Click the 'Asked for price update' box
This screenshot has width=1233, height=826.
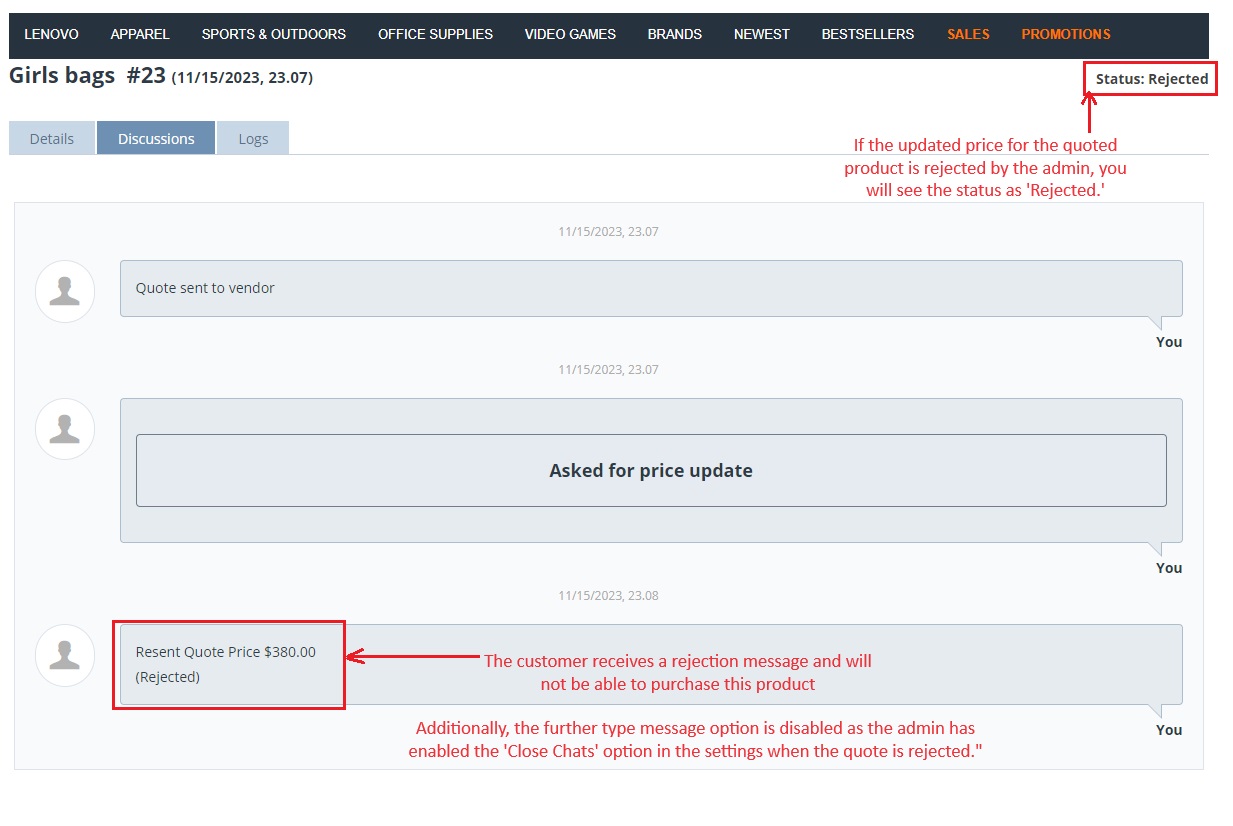651,470
